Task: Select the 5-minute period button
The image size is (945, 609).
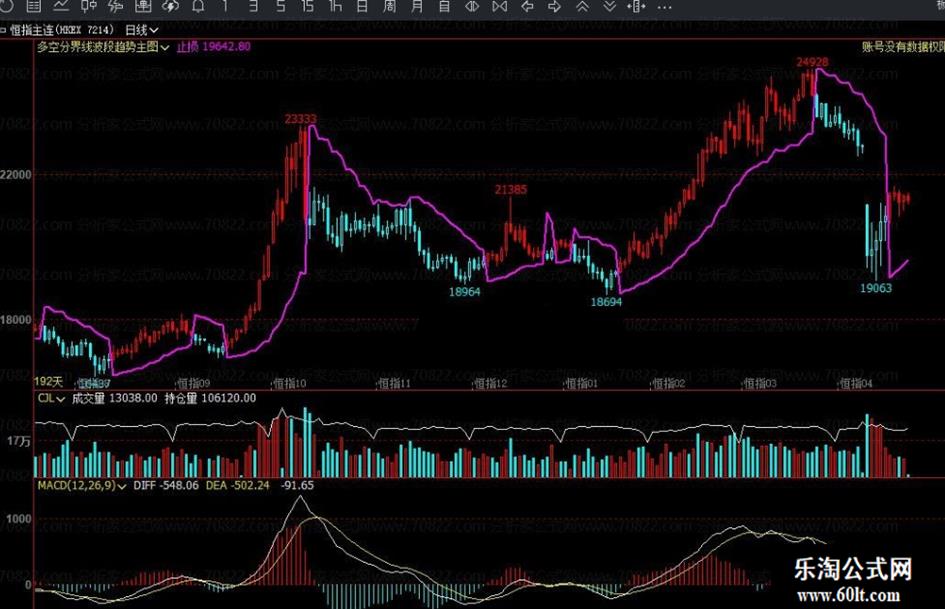Action: click(x=281, y=6)
